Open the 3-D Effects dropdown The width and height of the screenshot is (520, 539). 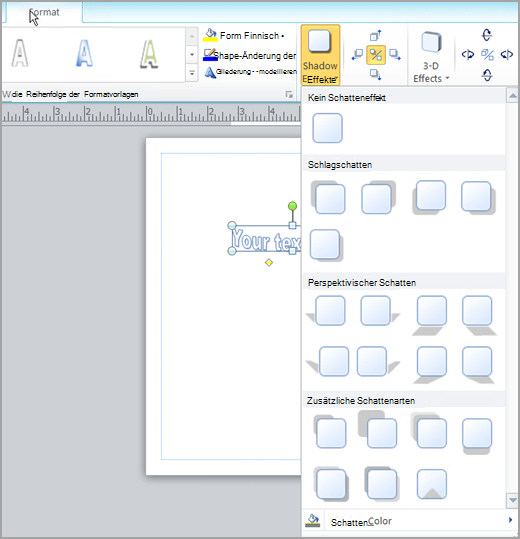pos(431,56)
